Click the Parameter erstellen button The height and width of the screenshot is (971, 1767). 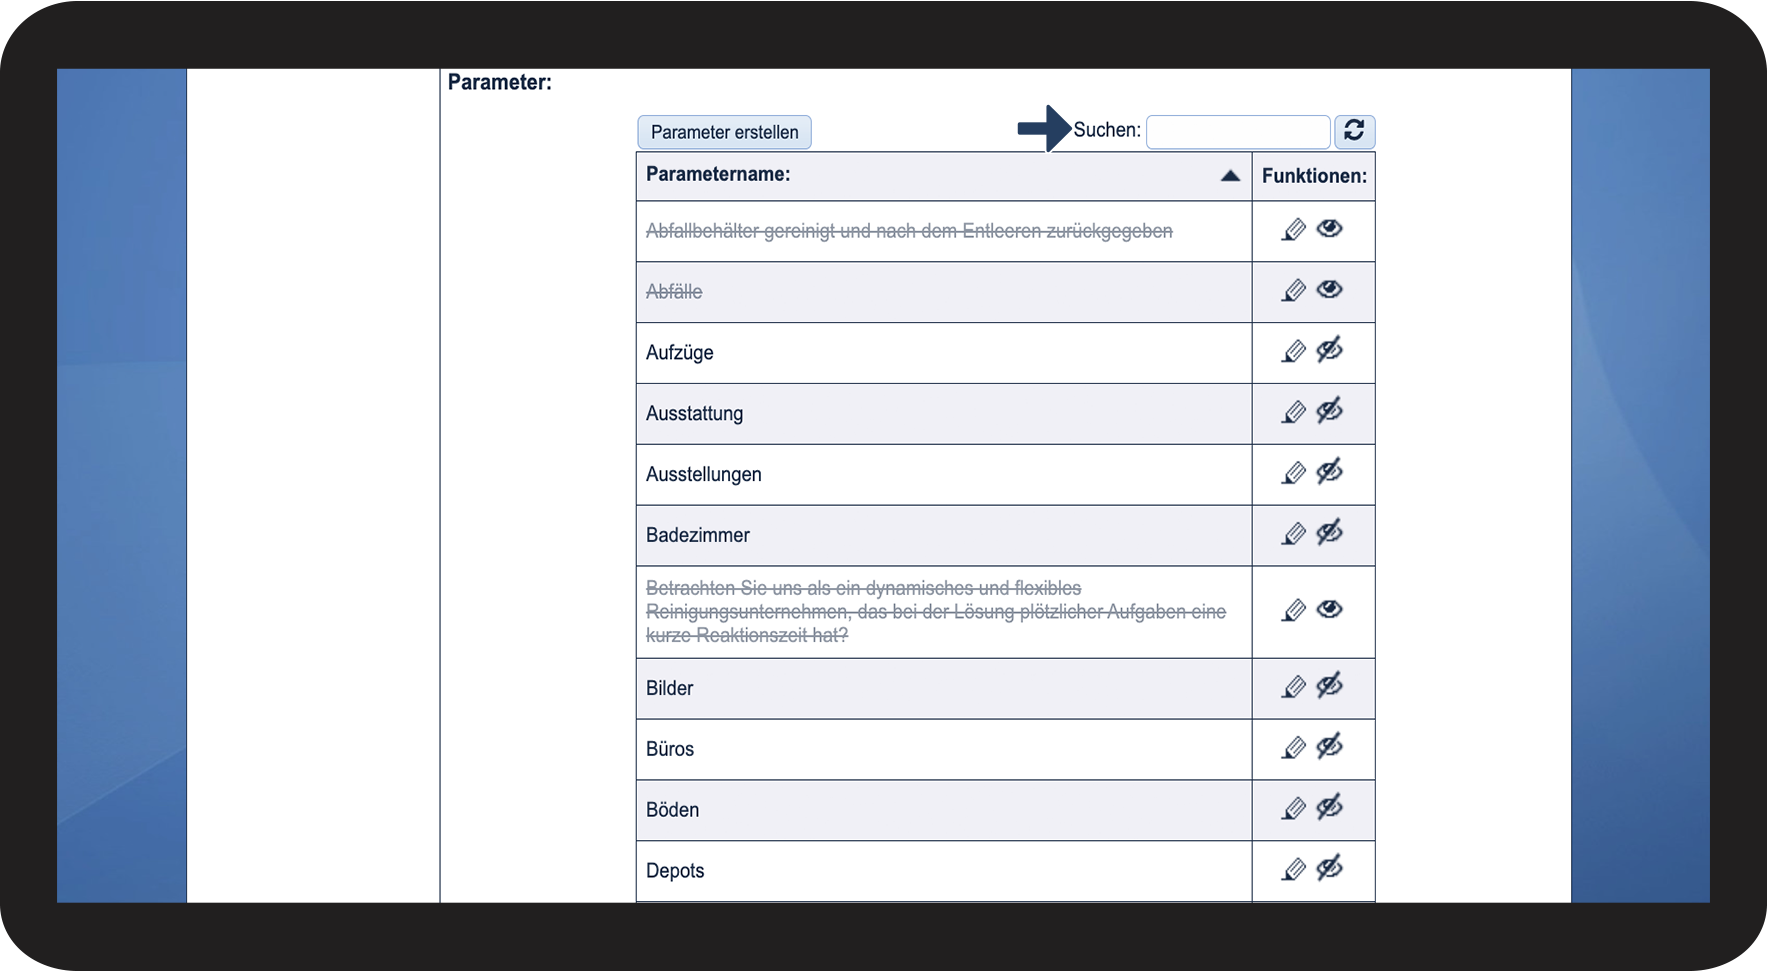click(x=724, y=132)
